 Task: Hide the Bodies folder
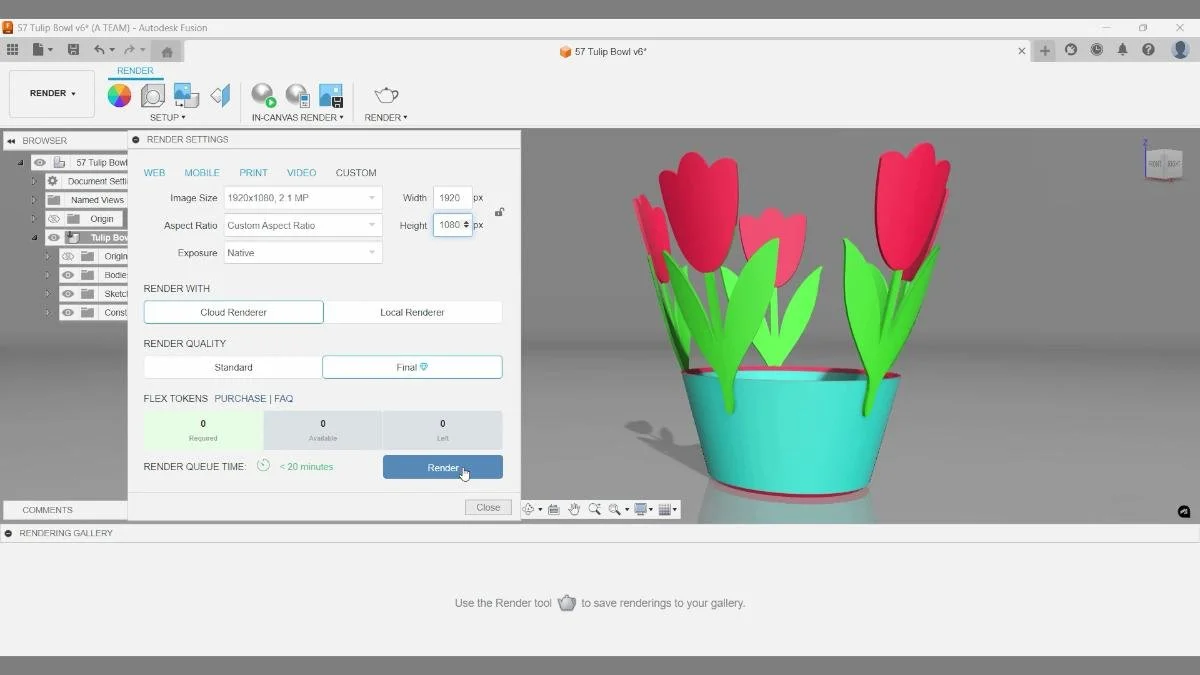[x=68, y=275]
